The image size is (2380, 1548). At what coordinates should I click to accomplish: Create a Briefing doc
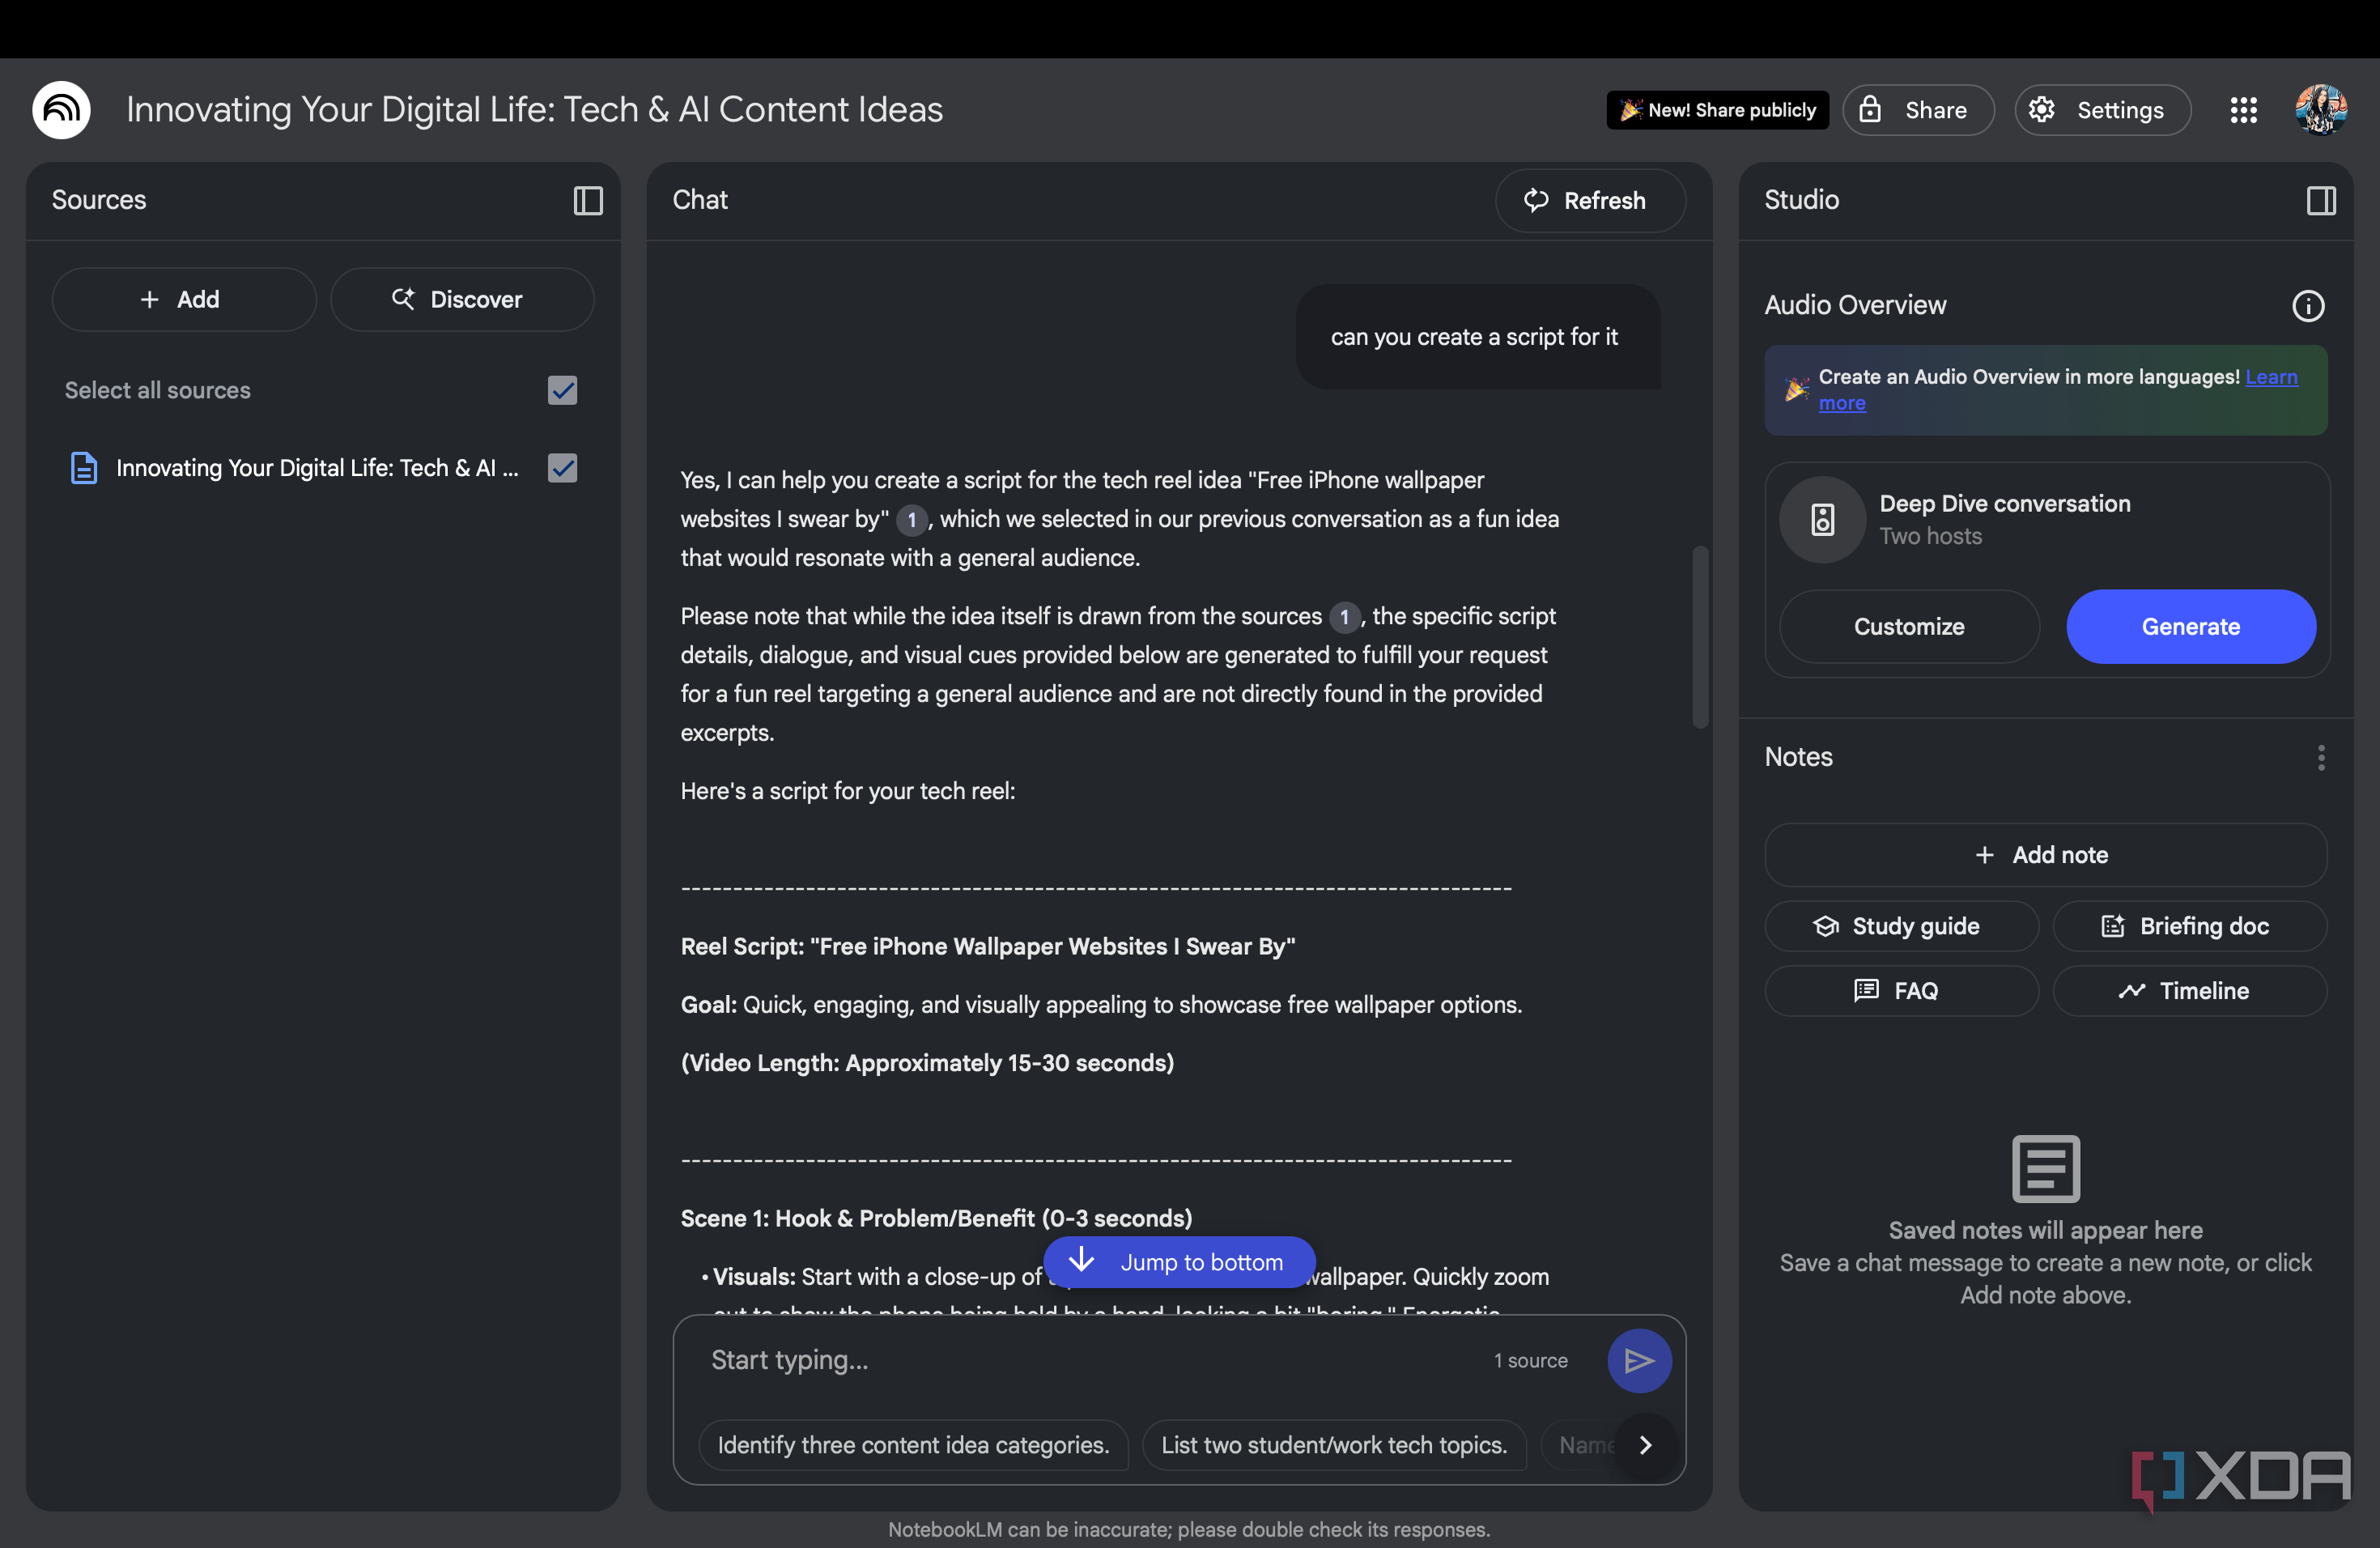point(2189,926)
